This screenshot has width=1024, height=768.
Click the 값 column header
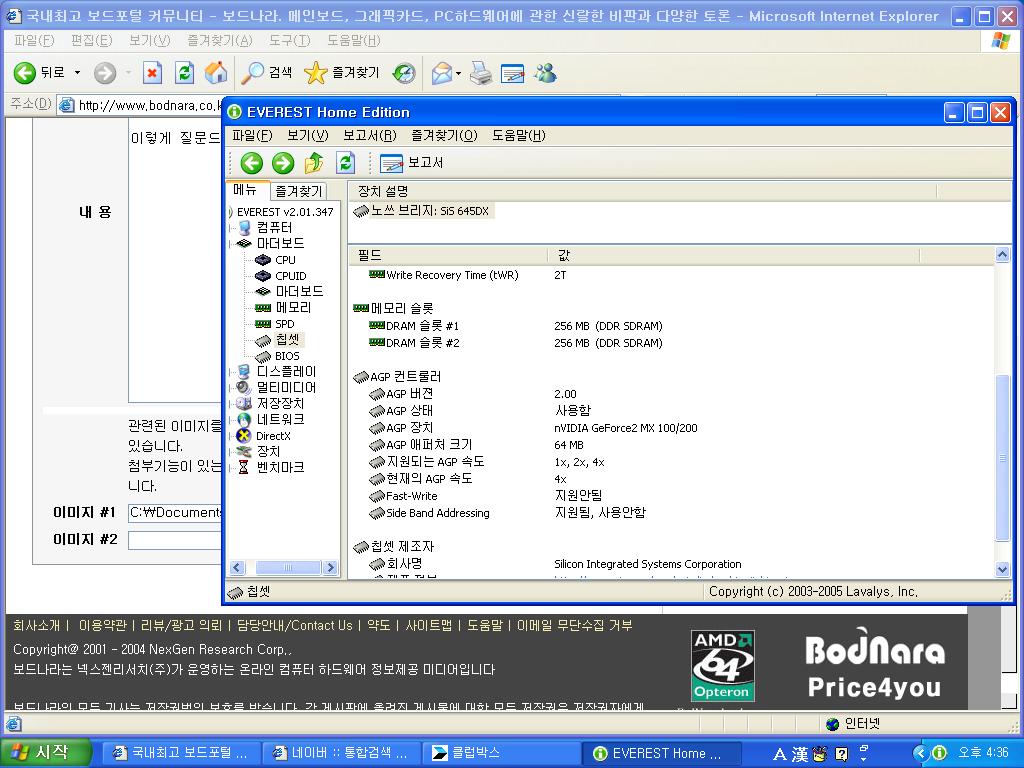tap(734, 255)
